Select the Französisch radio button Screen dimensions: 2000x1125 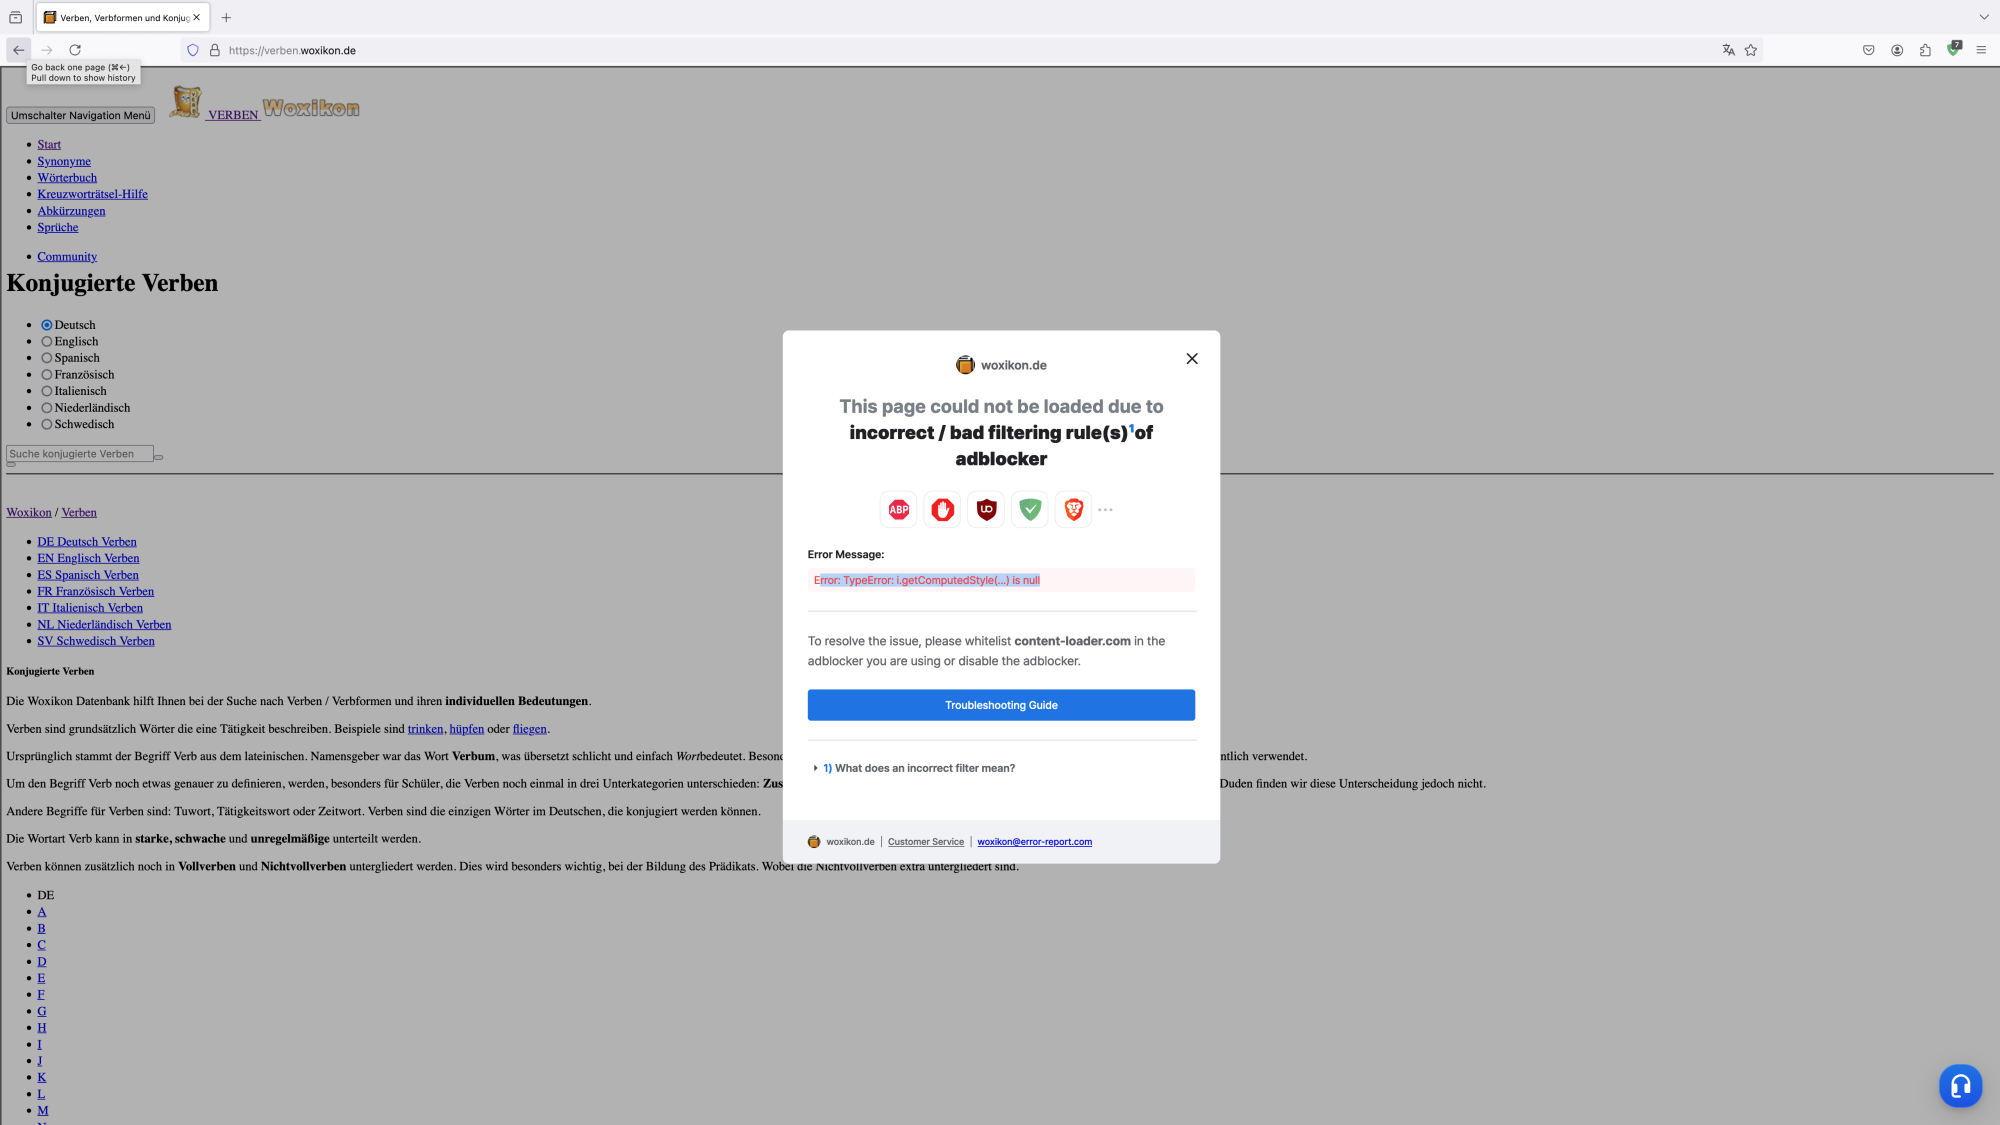point(46,375)
